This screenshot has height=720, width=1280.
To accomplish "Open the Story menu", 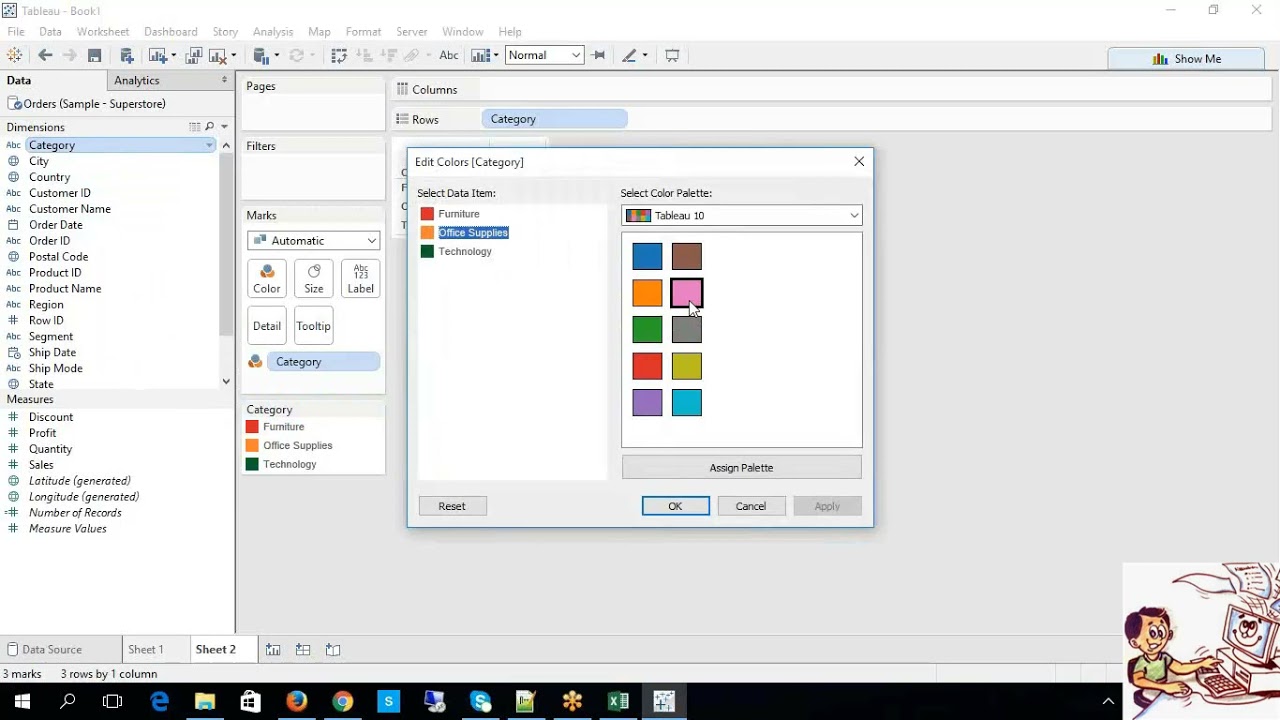I will [x=225, y=32].
